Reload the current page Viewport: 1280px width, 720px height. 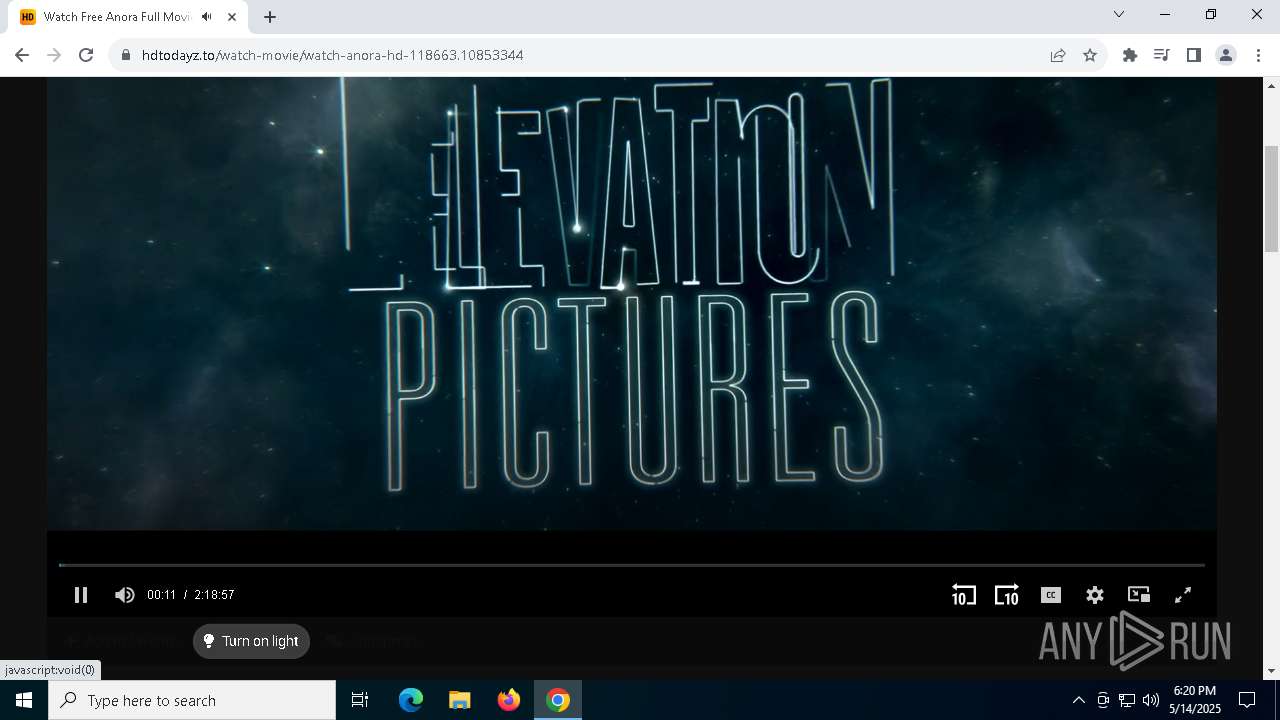86,55
